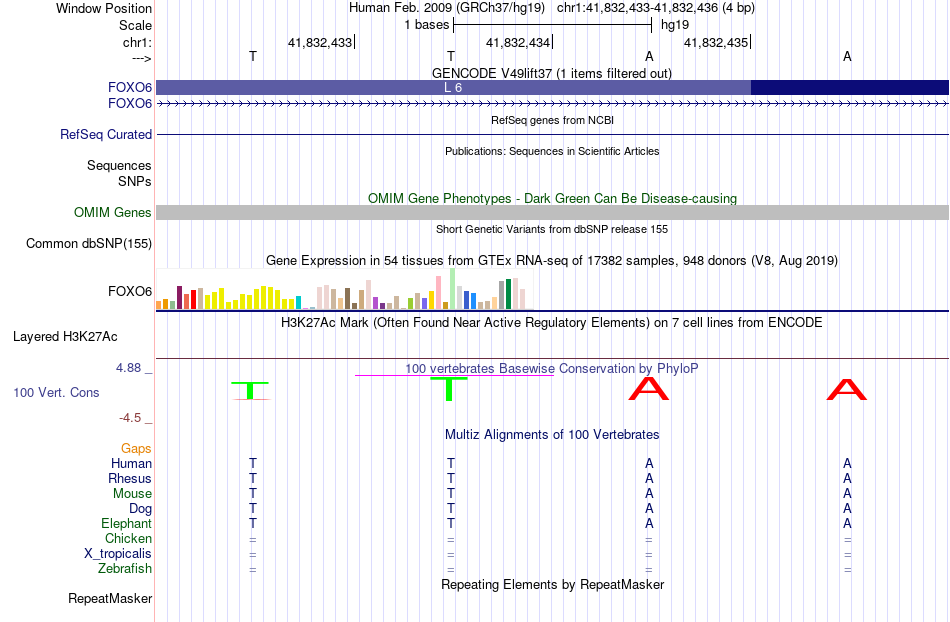Open the H3K27Ac Mark track title

click(551, 322)
